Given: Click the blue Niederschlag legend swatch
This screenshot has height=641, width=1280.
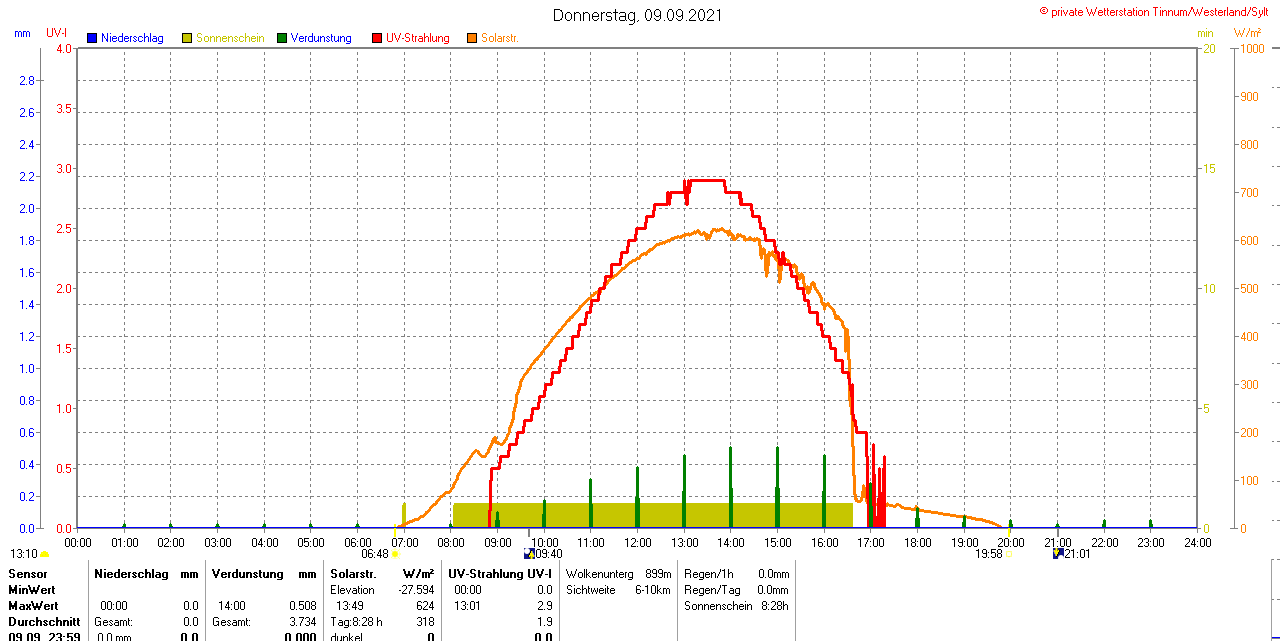Looking at the screenshot, I should tap(92, 38).
